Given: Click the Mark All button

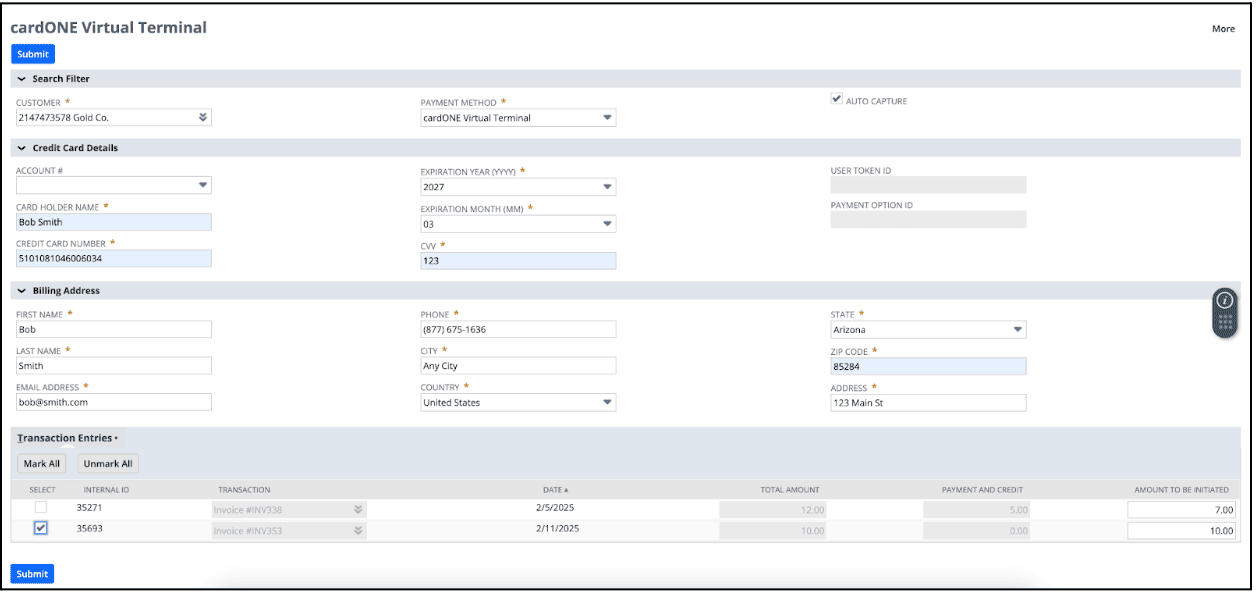Looking at the screenshot, I should tap(42, 464).
